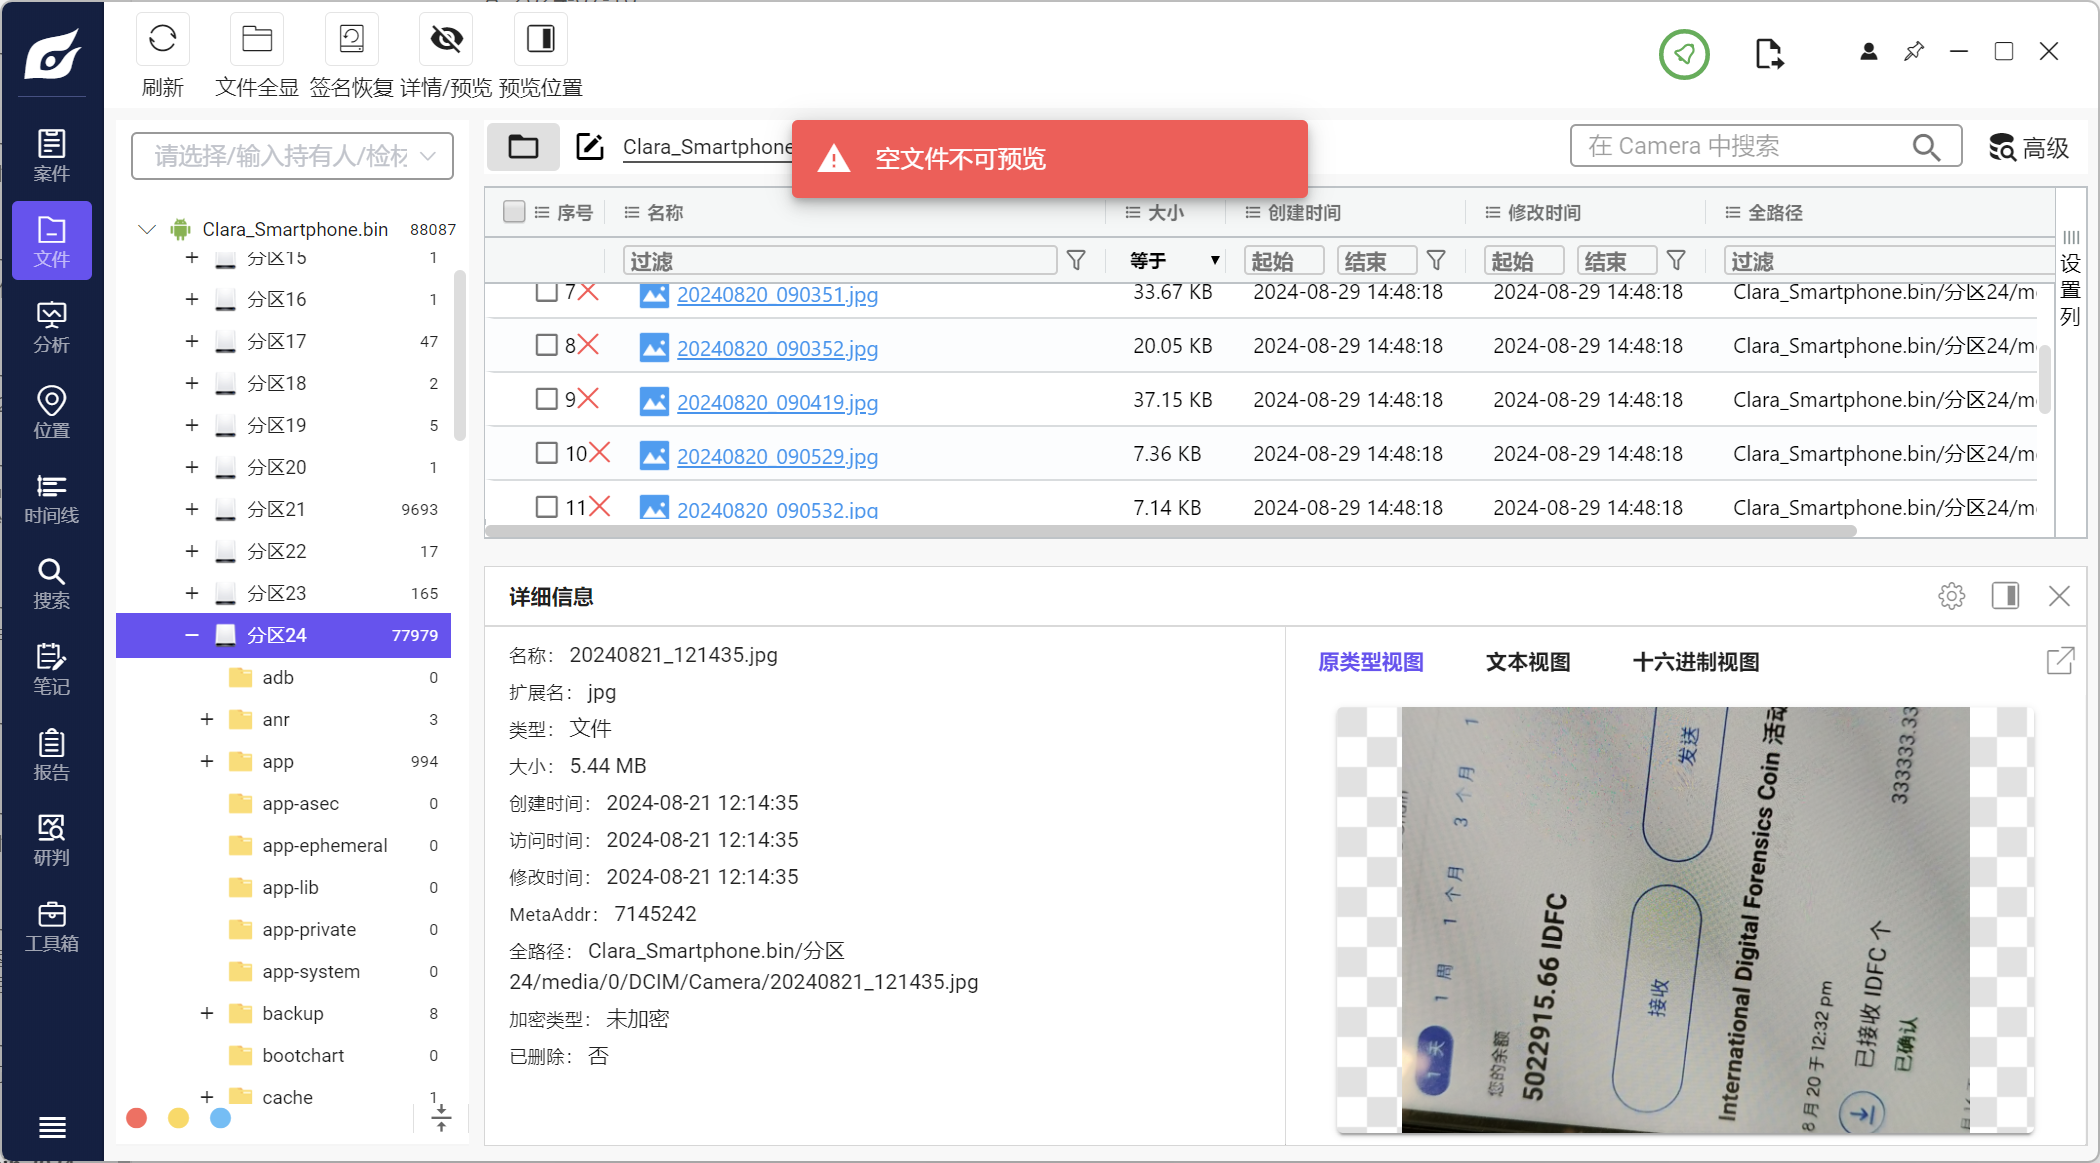Click the 刷新 refresh icon
Viewport: 2100px width, 1163px height.
162,39
